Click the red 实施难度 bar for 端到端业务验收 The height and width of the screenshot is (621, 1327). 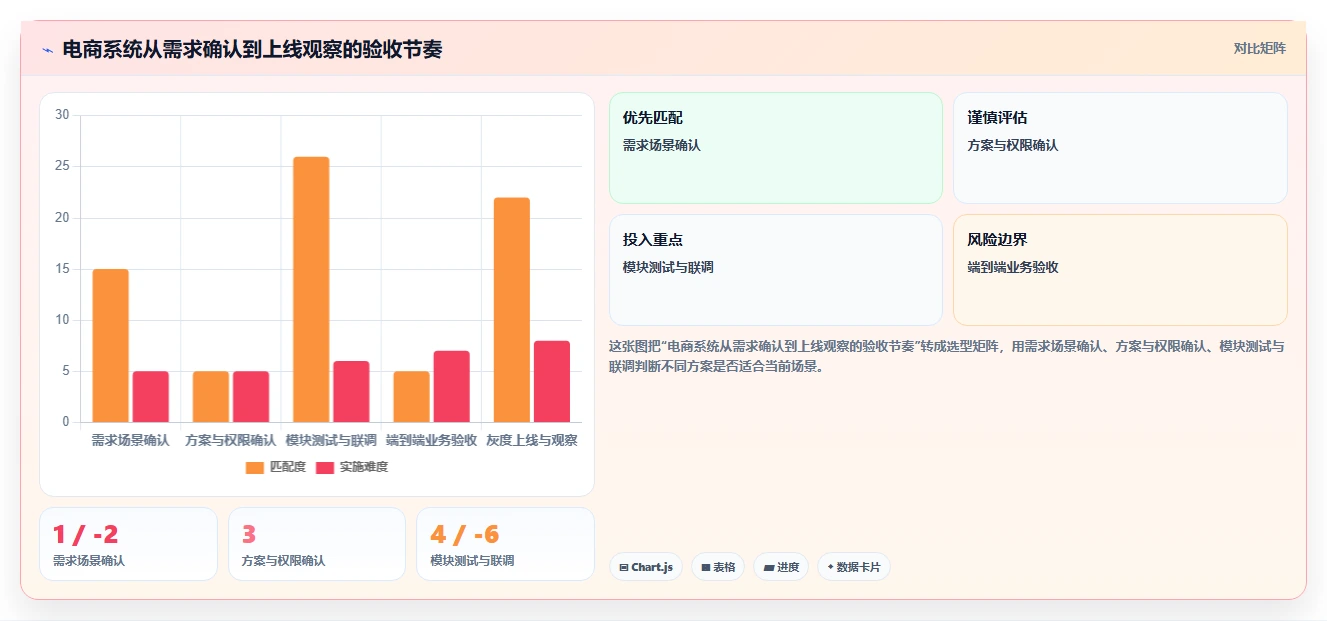tap(451, 386)
